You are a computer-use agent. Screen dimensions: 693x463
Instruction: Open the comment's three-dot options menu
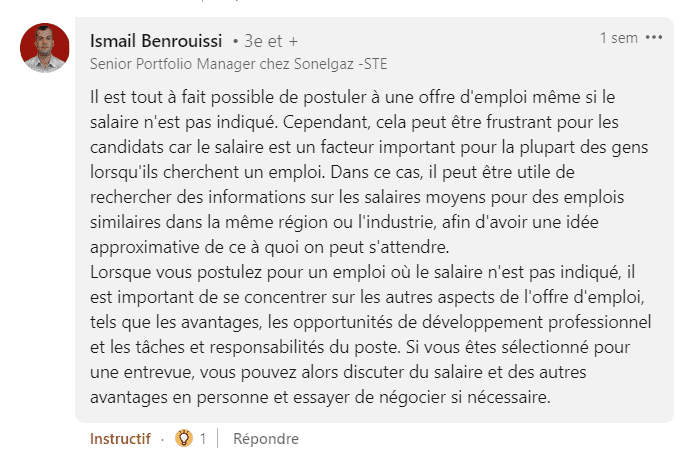pos(654,38)
